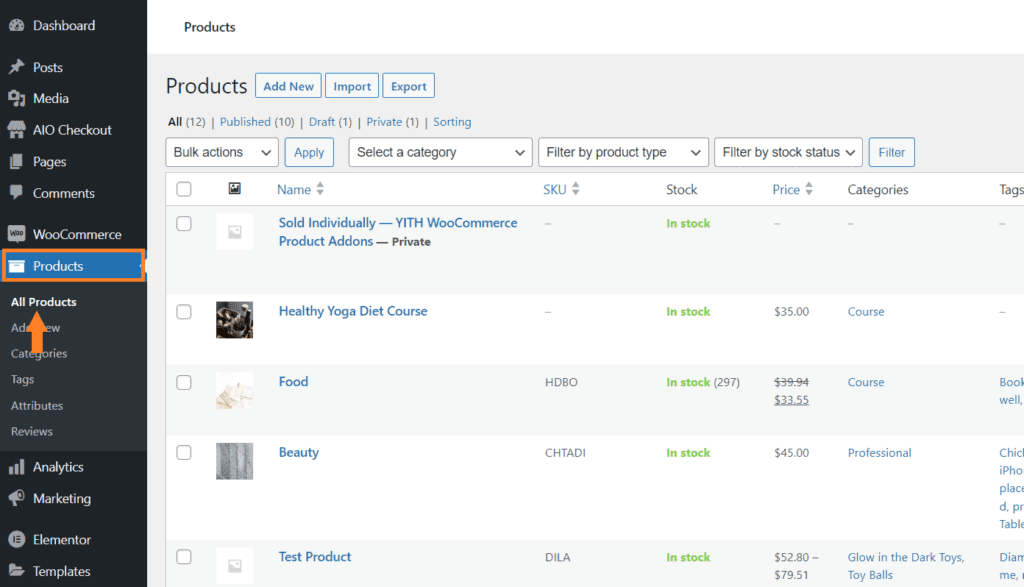Click the Add New product button
Viewport: 1024px width, 587px height.
(288, 85)
